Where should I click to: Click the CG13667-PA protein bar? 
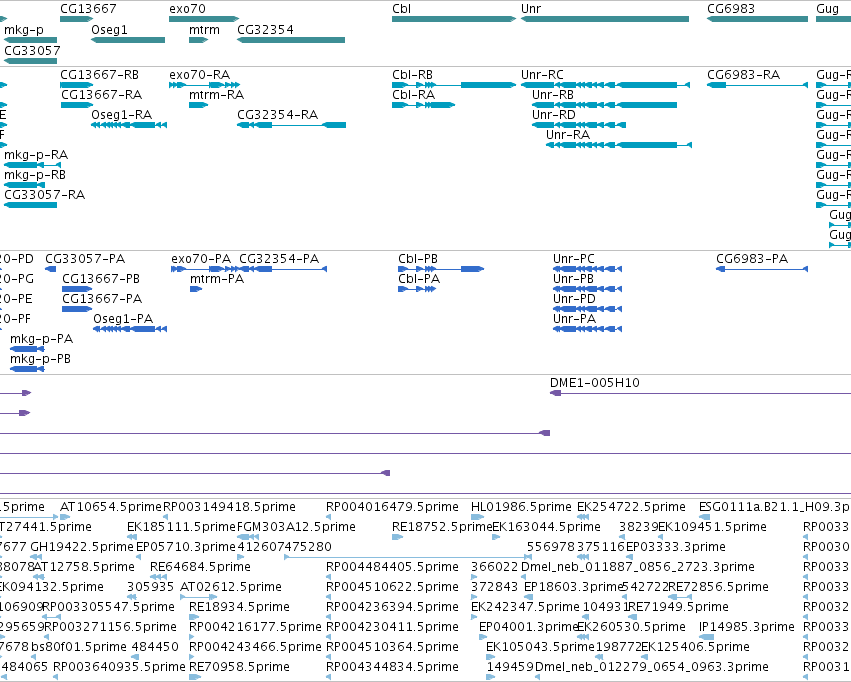click(x=77, y=309)
